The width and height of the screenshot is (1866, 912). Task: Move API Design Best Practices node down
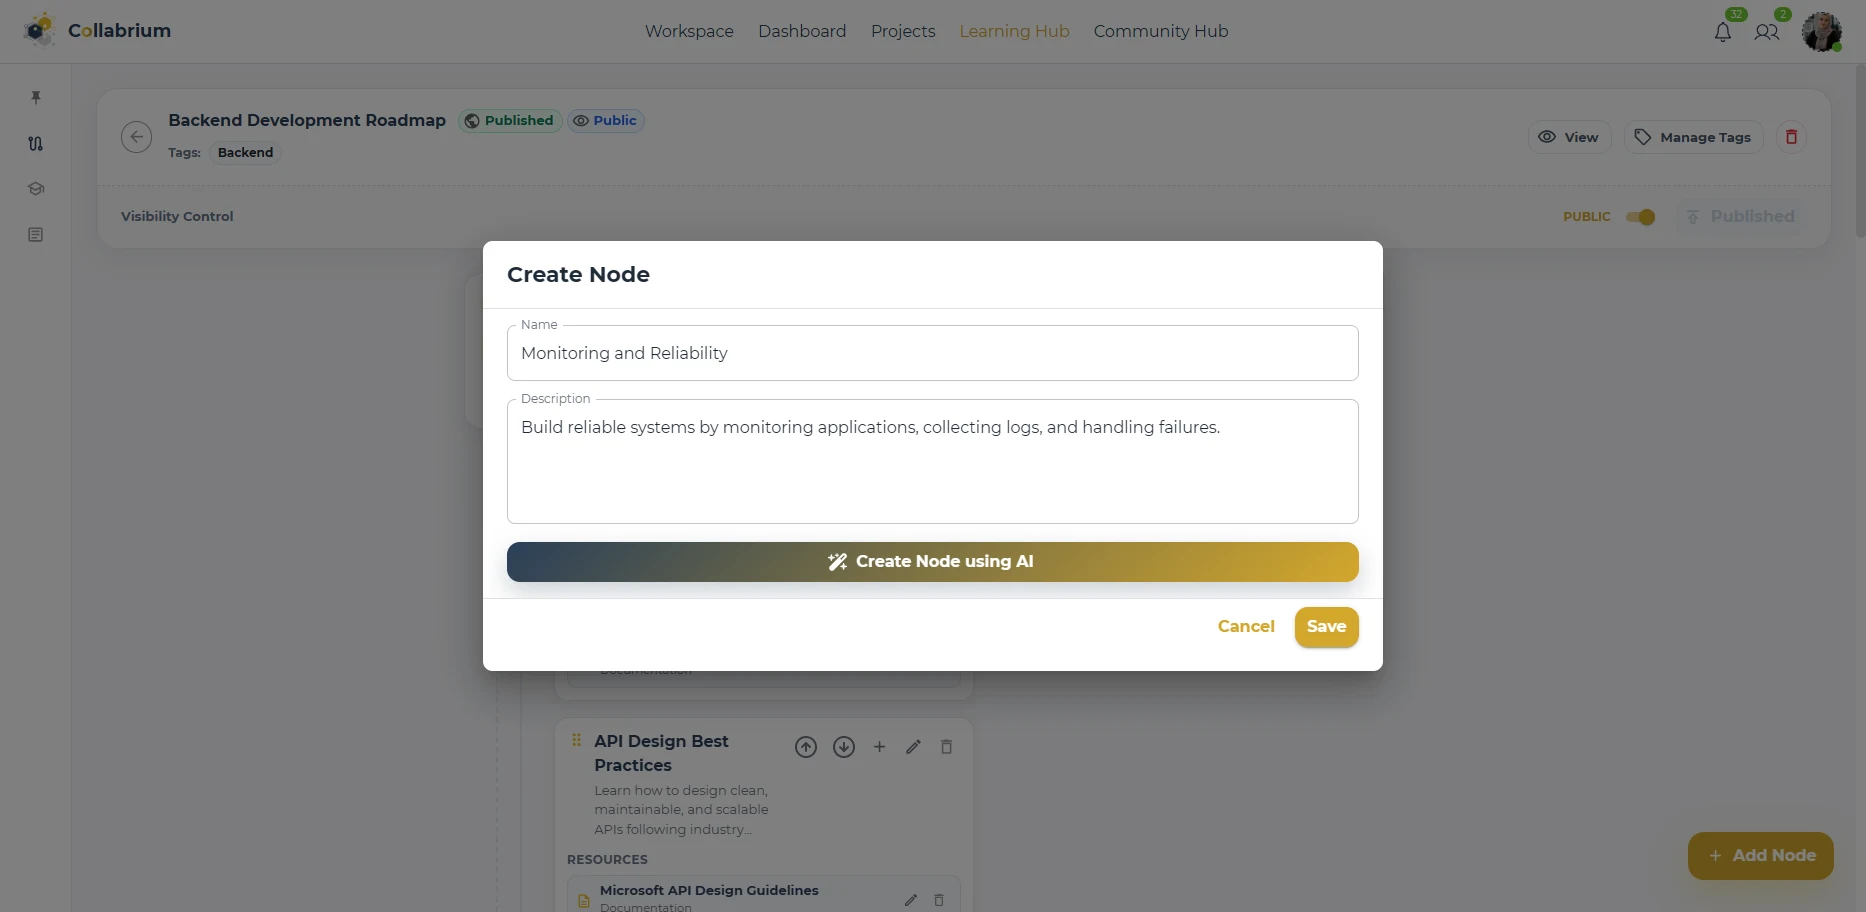pos(844,747)
